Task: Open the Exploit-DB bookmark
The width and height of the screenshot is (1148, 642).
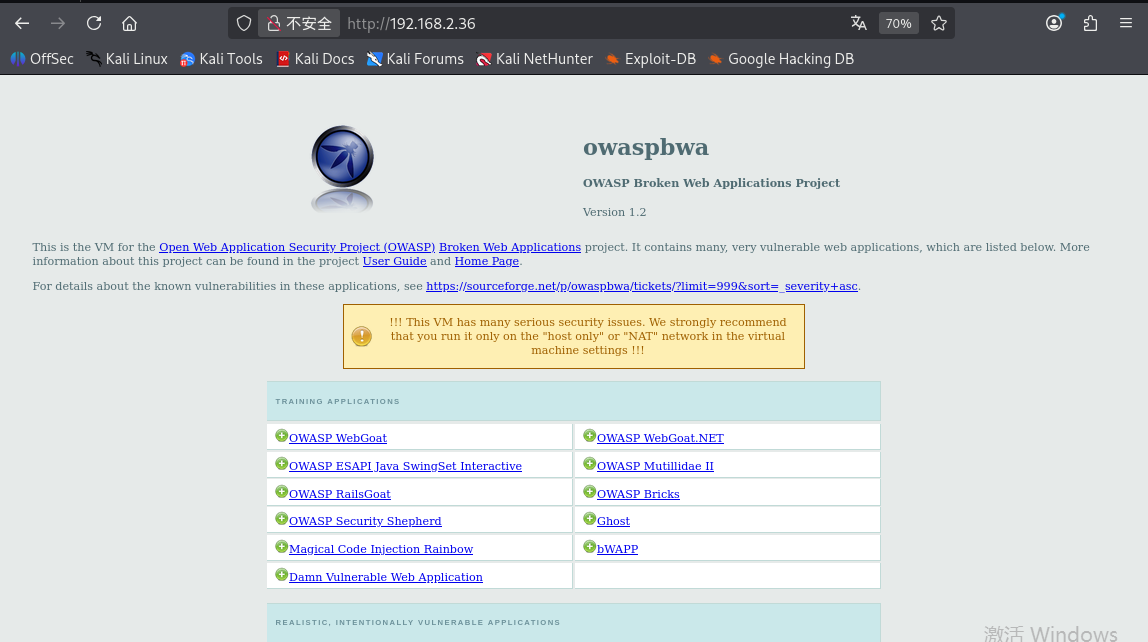Action: [x=651, y=59]
